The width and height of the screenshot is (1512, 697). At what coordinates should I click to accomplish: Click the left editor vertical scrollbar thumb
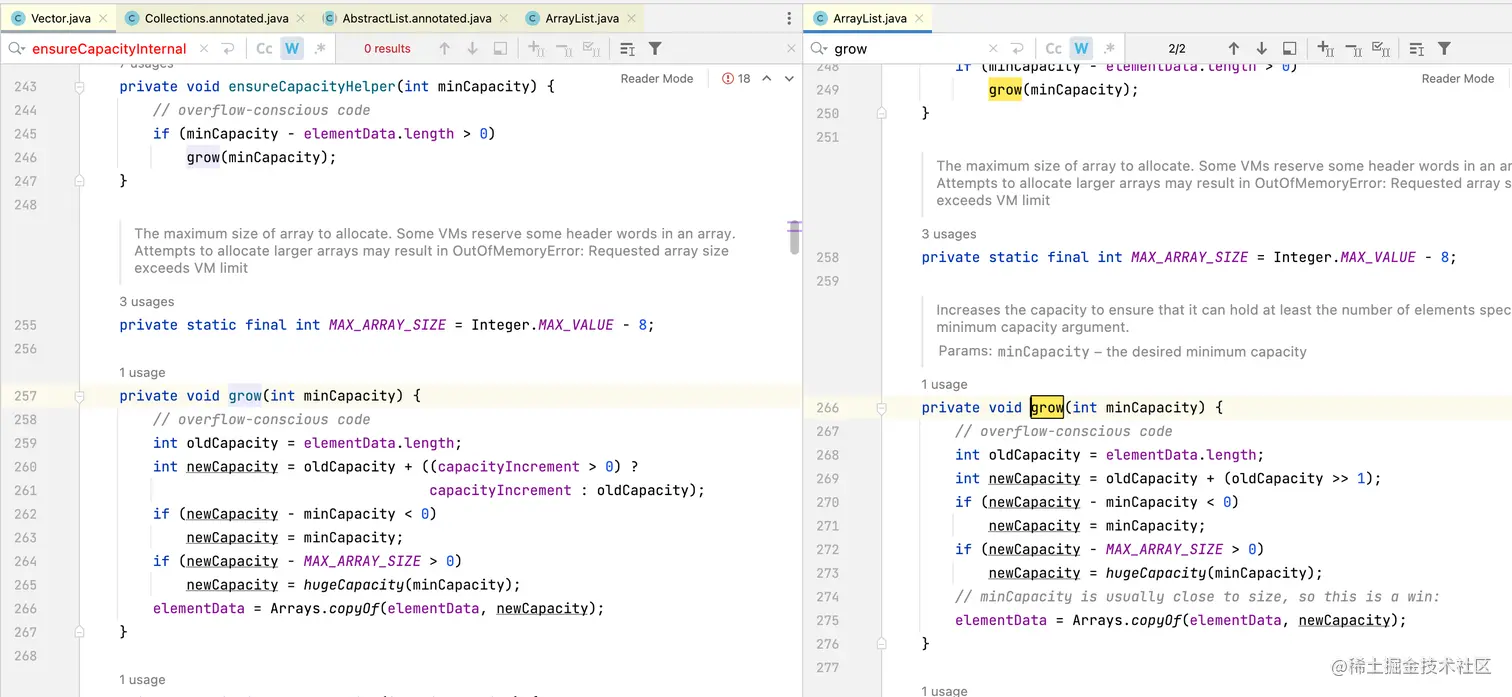(x=795, y=238)
